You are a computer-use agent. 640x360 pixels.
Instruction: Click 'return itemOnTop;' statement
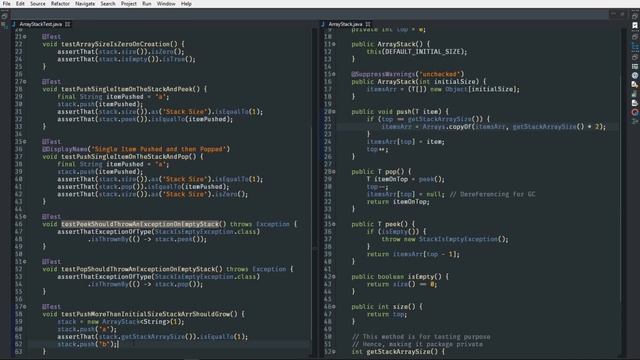tap(398, 202)
